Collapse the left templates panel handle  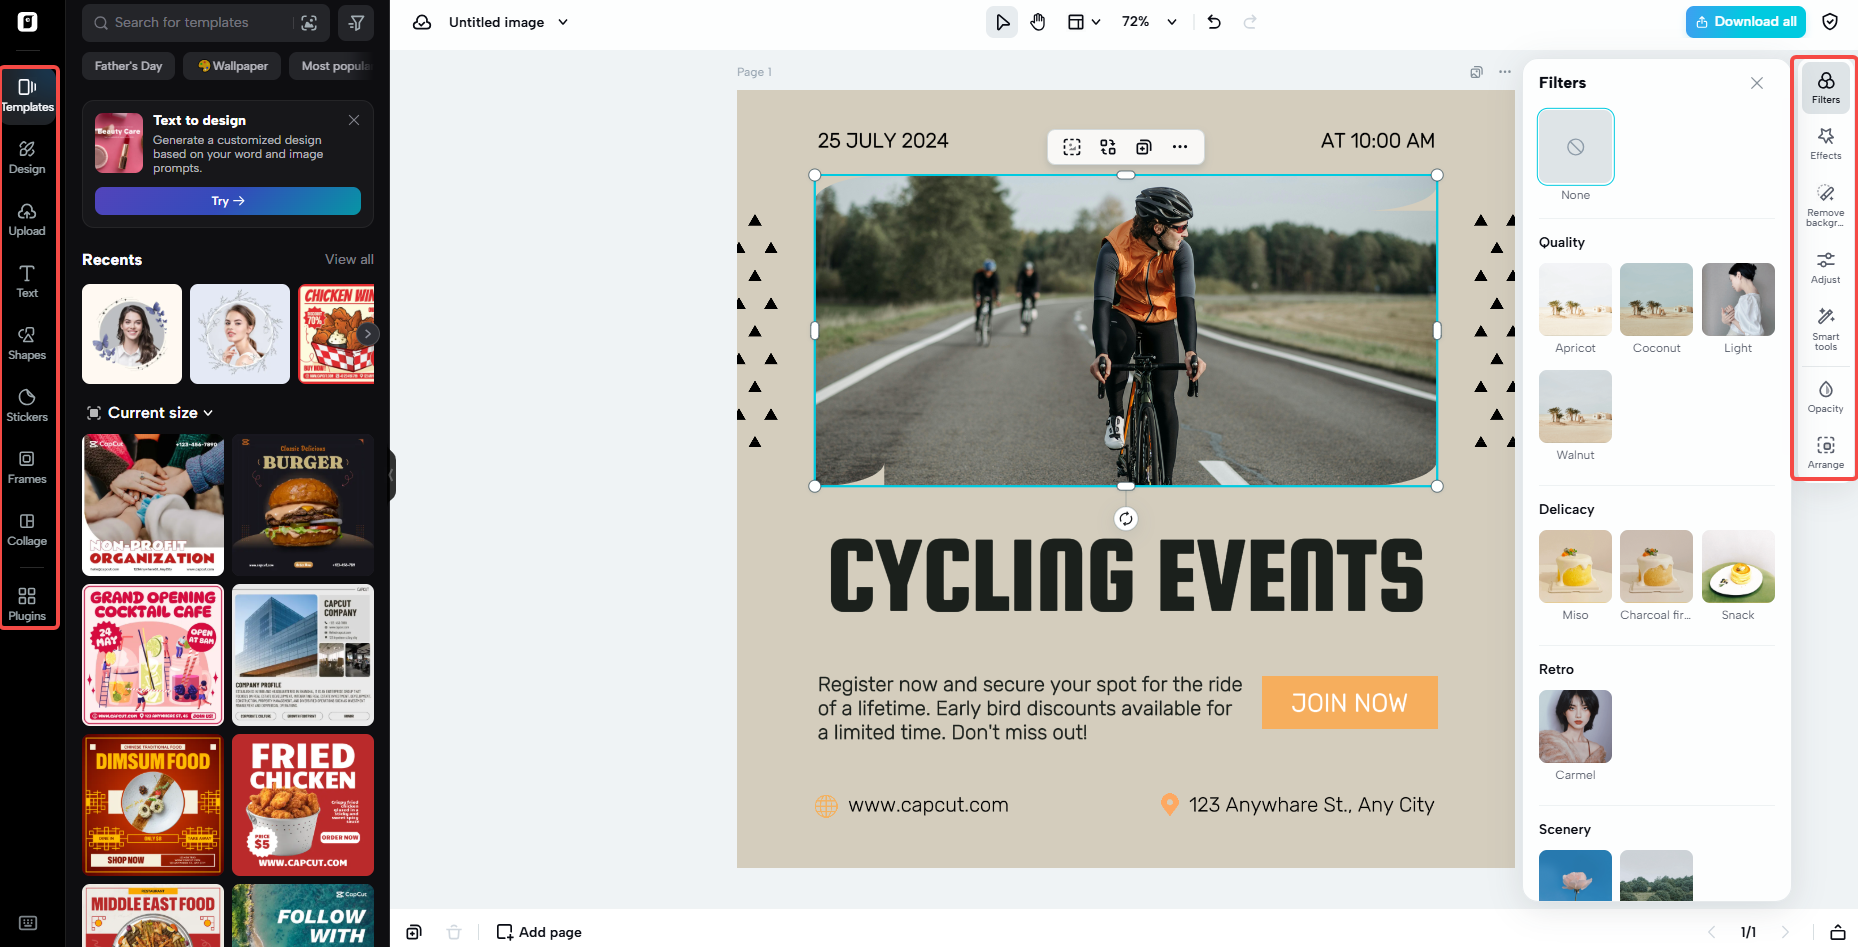click(393, 474)
